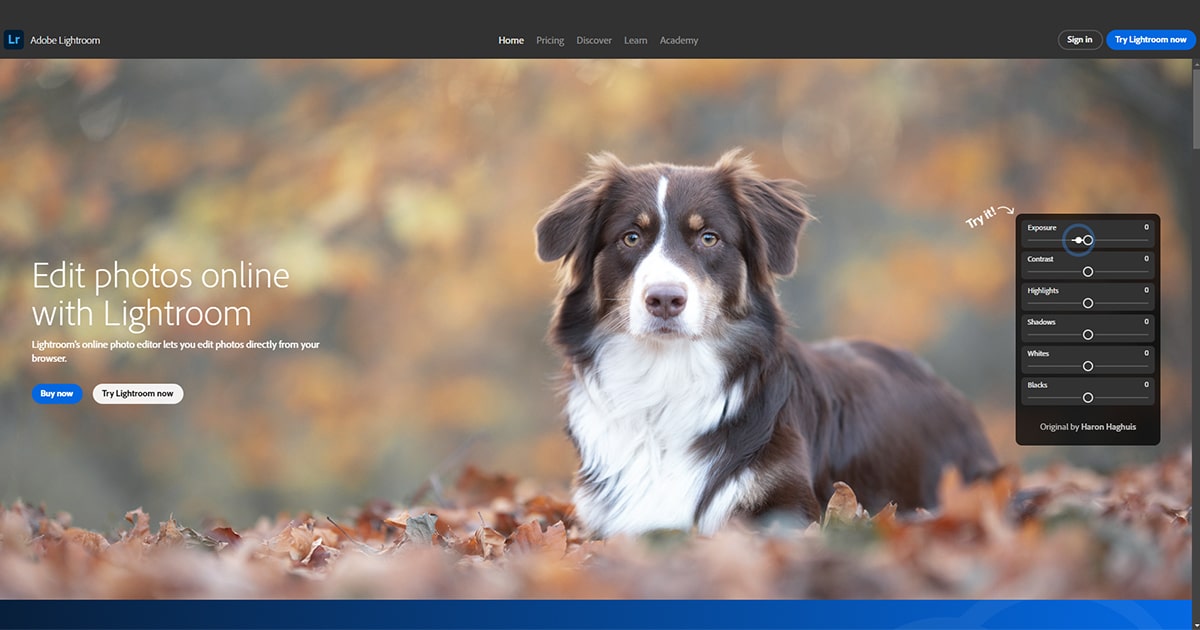Open the Pricing page from the navigation

[550, 40]
